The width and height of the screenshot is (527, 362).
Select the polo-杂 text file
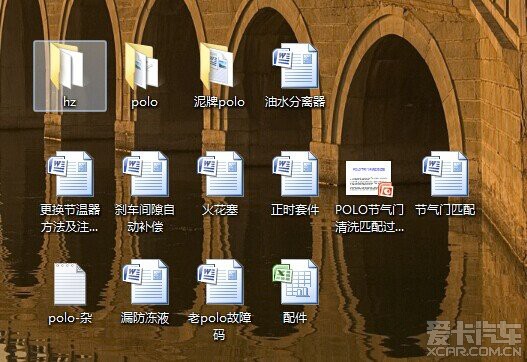70,284
